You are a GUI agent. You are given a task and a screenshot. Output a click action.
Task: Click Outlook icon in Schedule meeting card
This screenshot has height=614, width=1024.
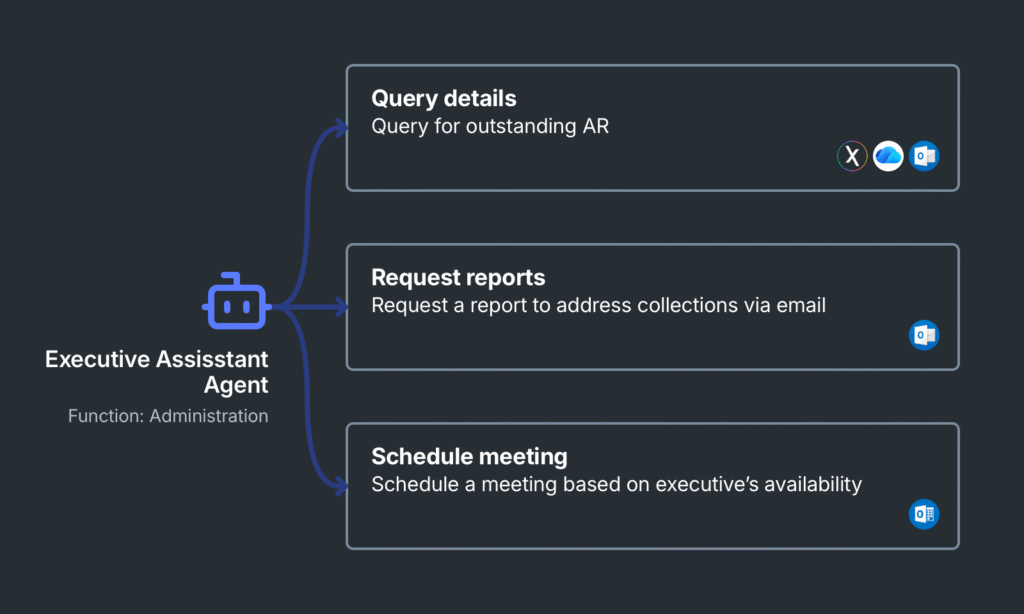[x=924, y=514]
